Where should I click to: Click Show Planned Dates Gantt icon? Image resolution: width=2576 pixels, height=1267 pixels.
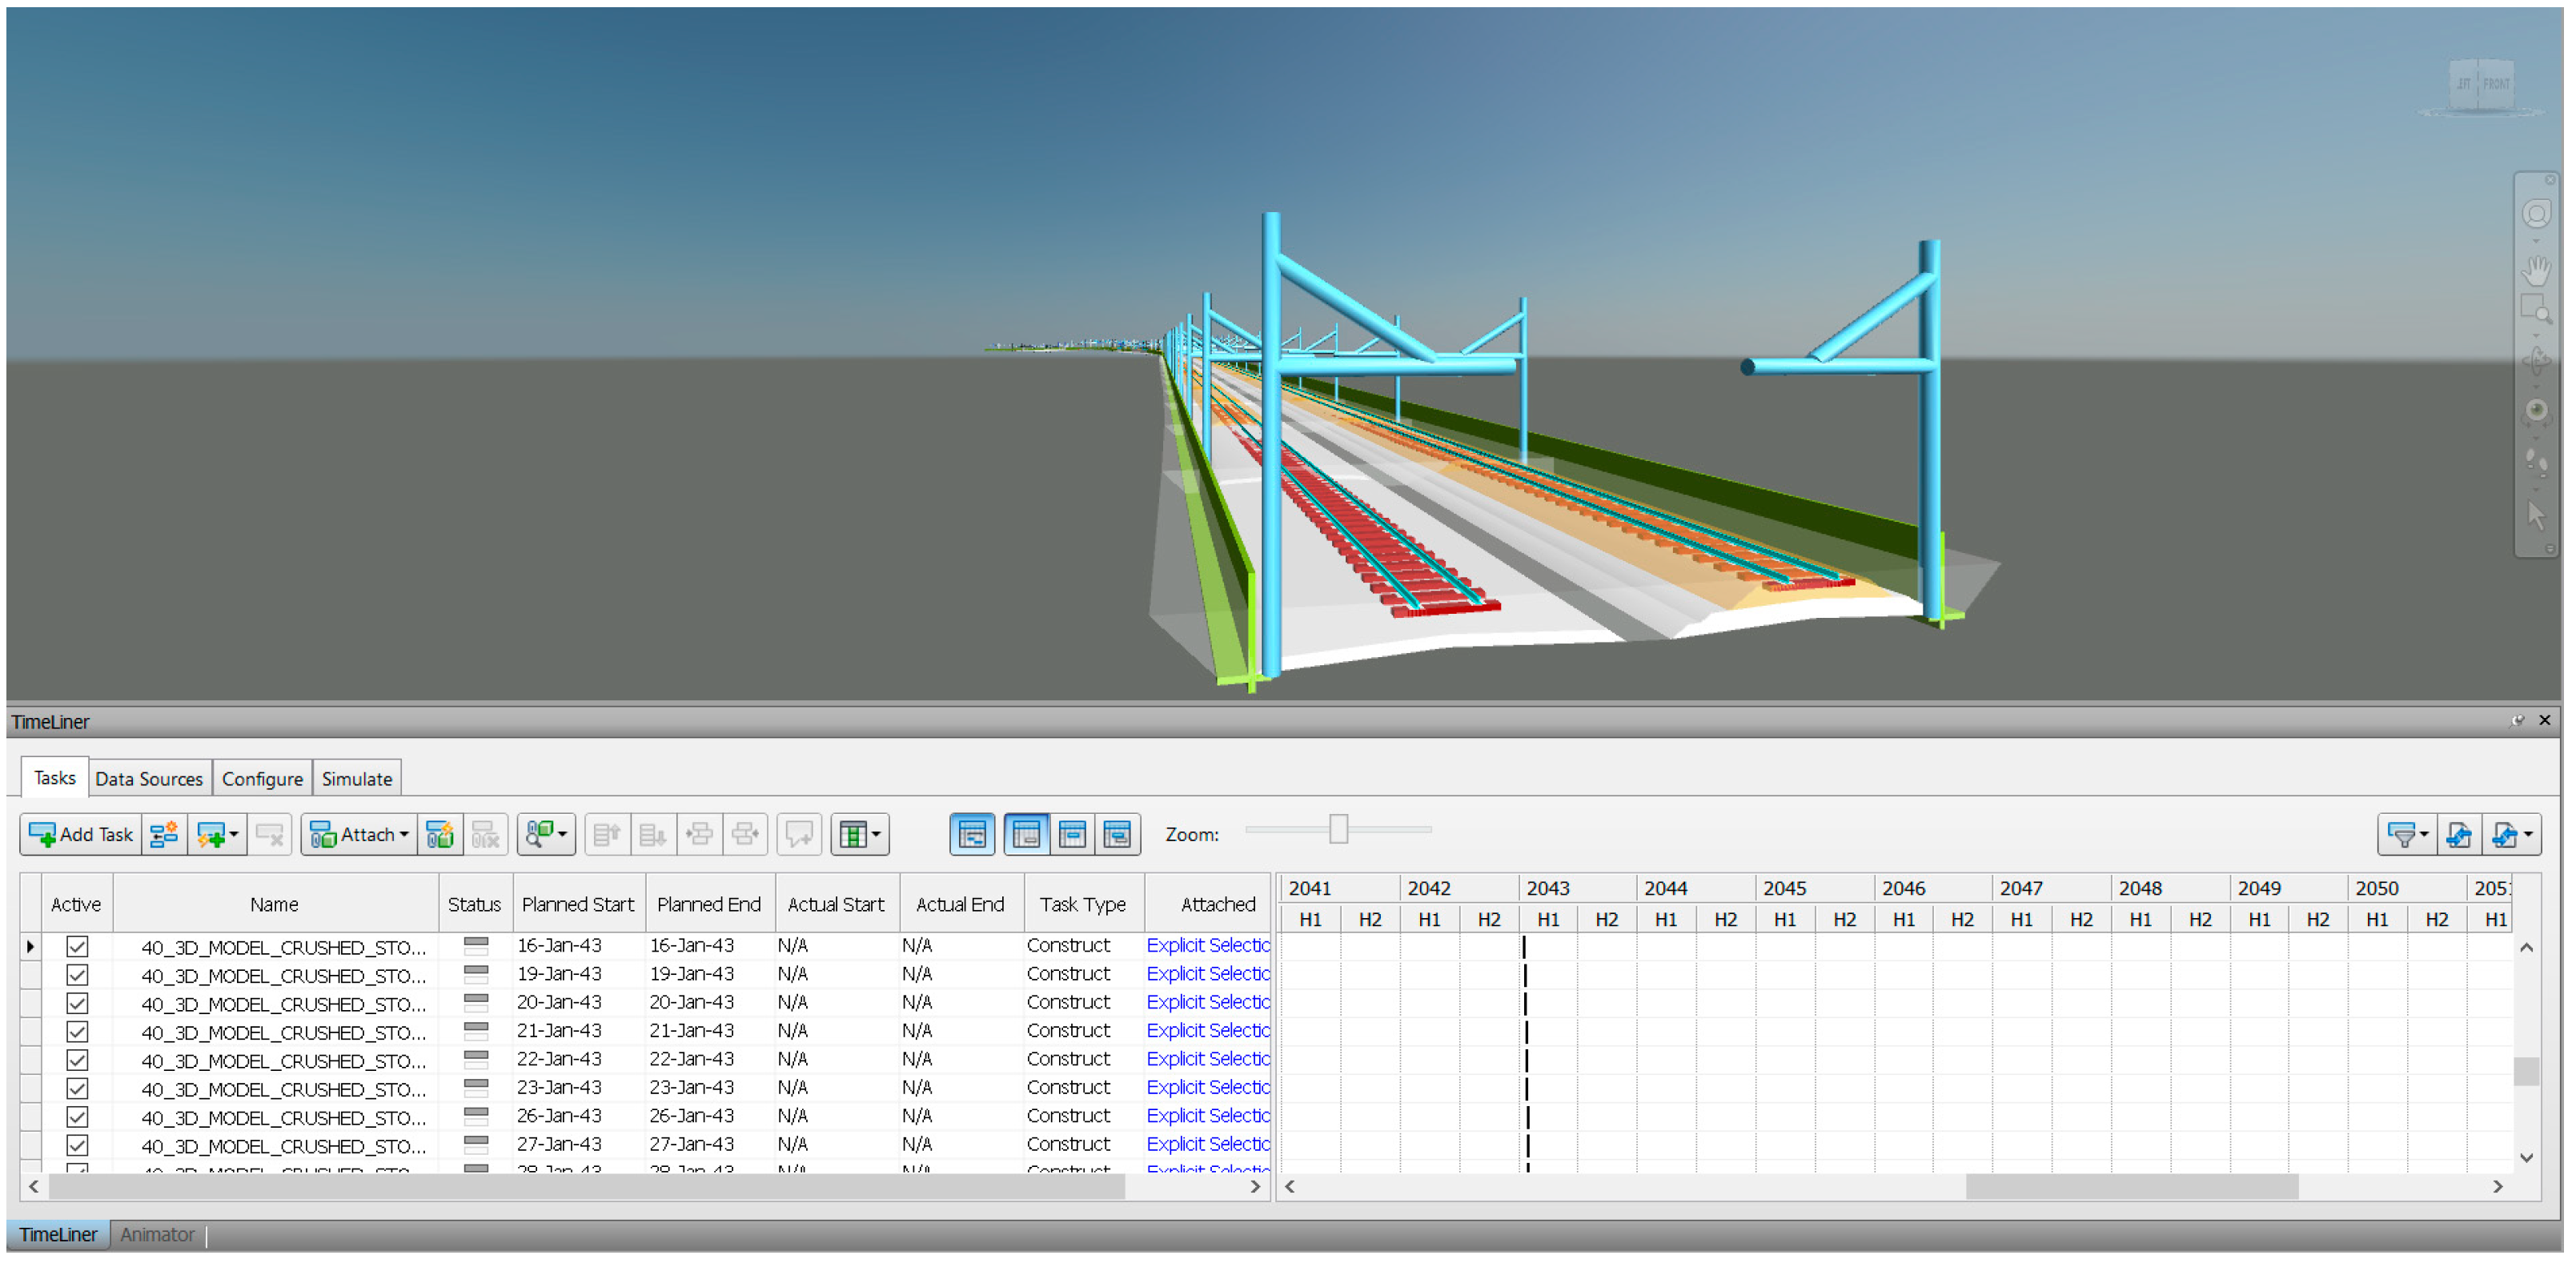point(1026,835)
